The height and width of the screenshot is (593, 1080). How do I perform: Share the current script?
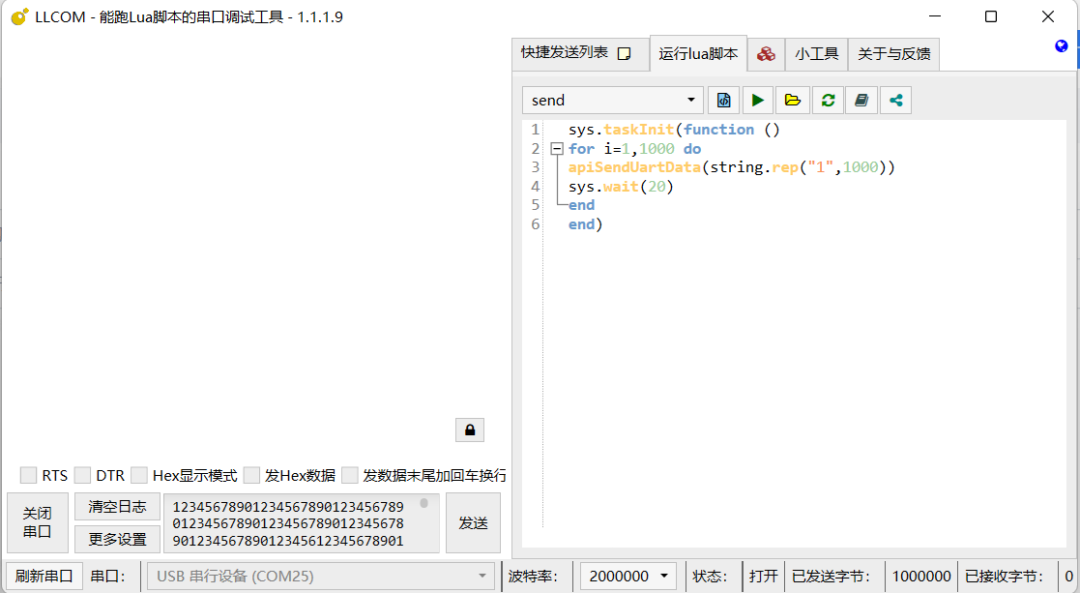pyautogui.click(x=895, y=99)
